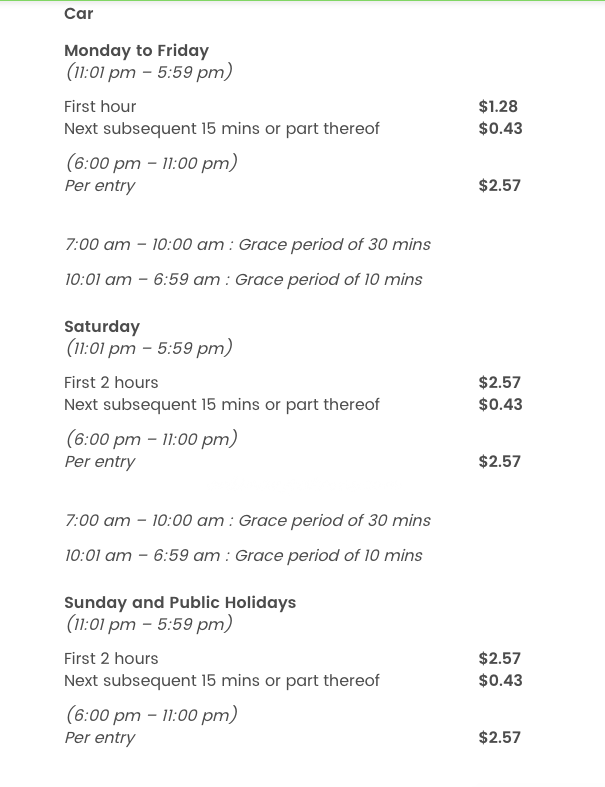Select Saturday first 2 hours $2.57 price
The image size is (605, 787).
click(x=499, y=382)
